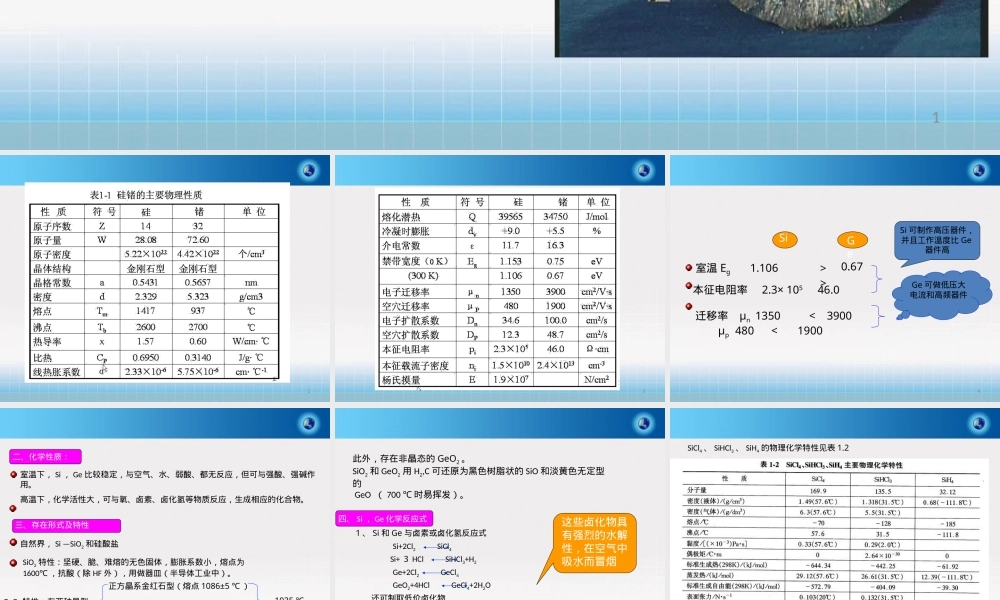Click the crystal photo on the first slide
Viewport: 1000px width, 600px height.
click(772, 28)
